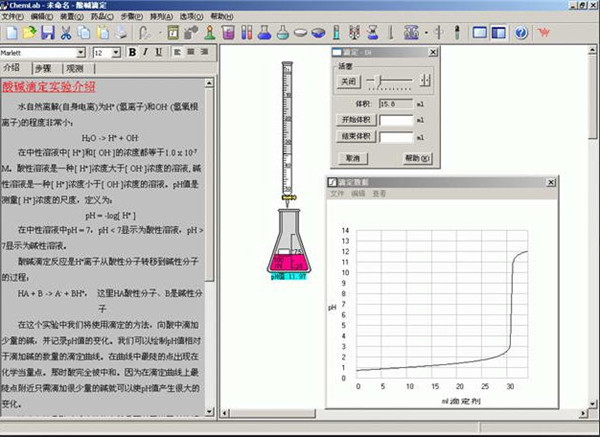Screen dimensions: 600x437
Task: Click the 帮助 button in titration dialog
Action: coord(418,158)
